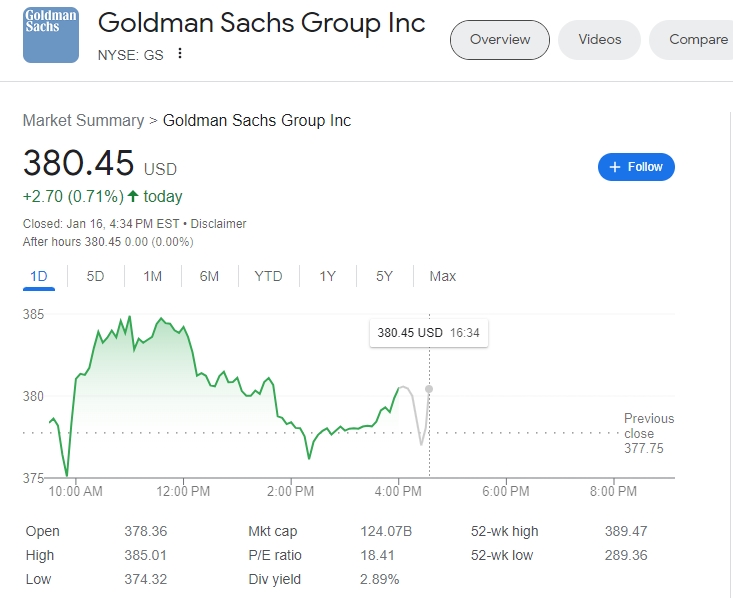Choose the 6M time range
Screen dimensions: 733x598
pyautogui.click(x=209, y=276)
